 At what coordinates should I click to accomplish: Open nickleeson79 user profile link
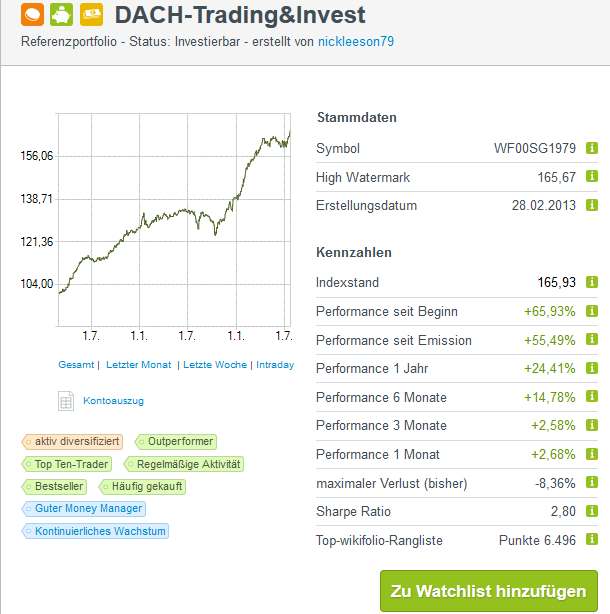coord(356,42)
